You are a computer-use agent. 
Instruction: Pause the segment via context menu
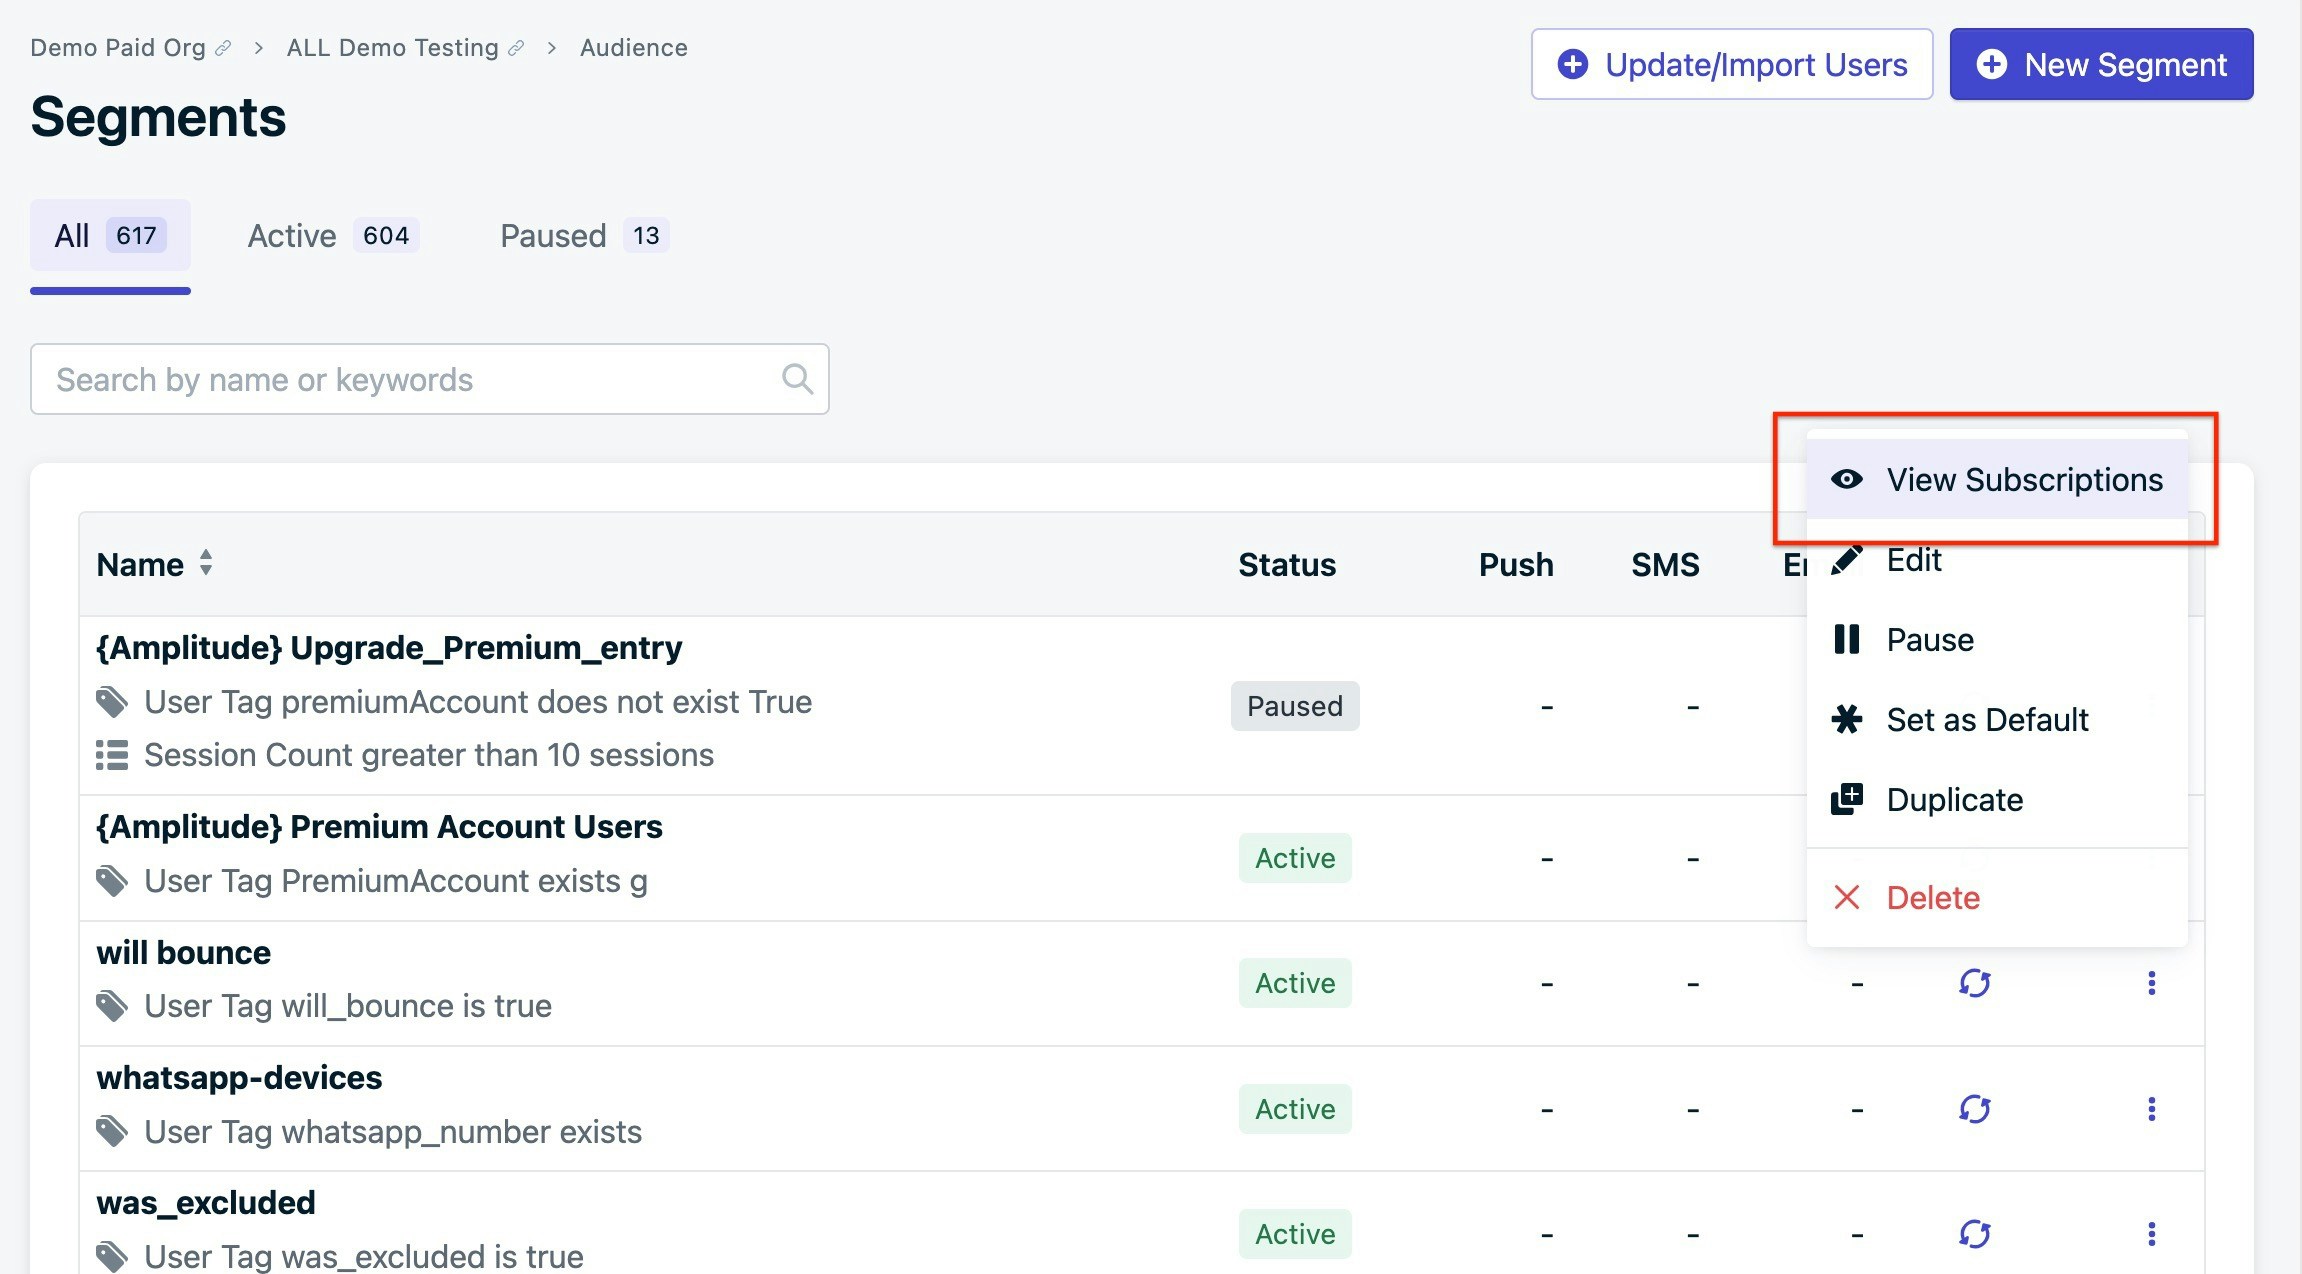(1929, 640)
